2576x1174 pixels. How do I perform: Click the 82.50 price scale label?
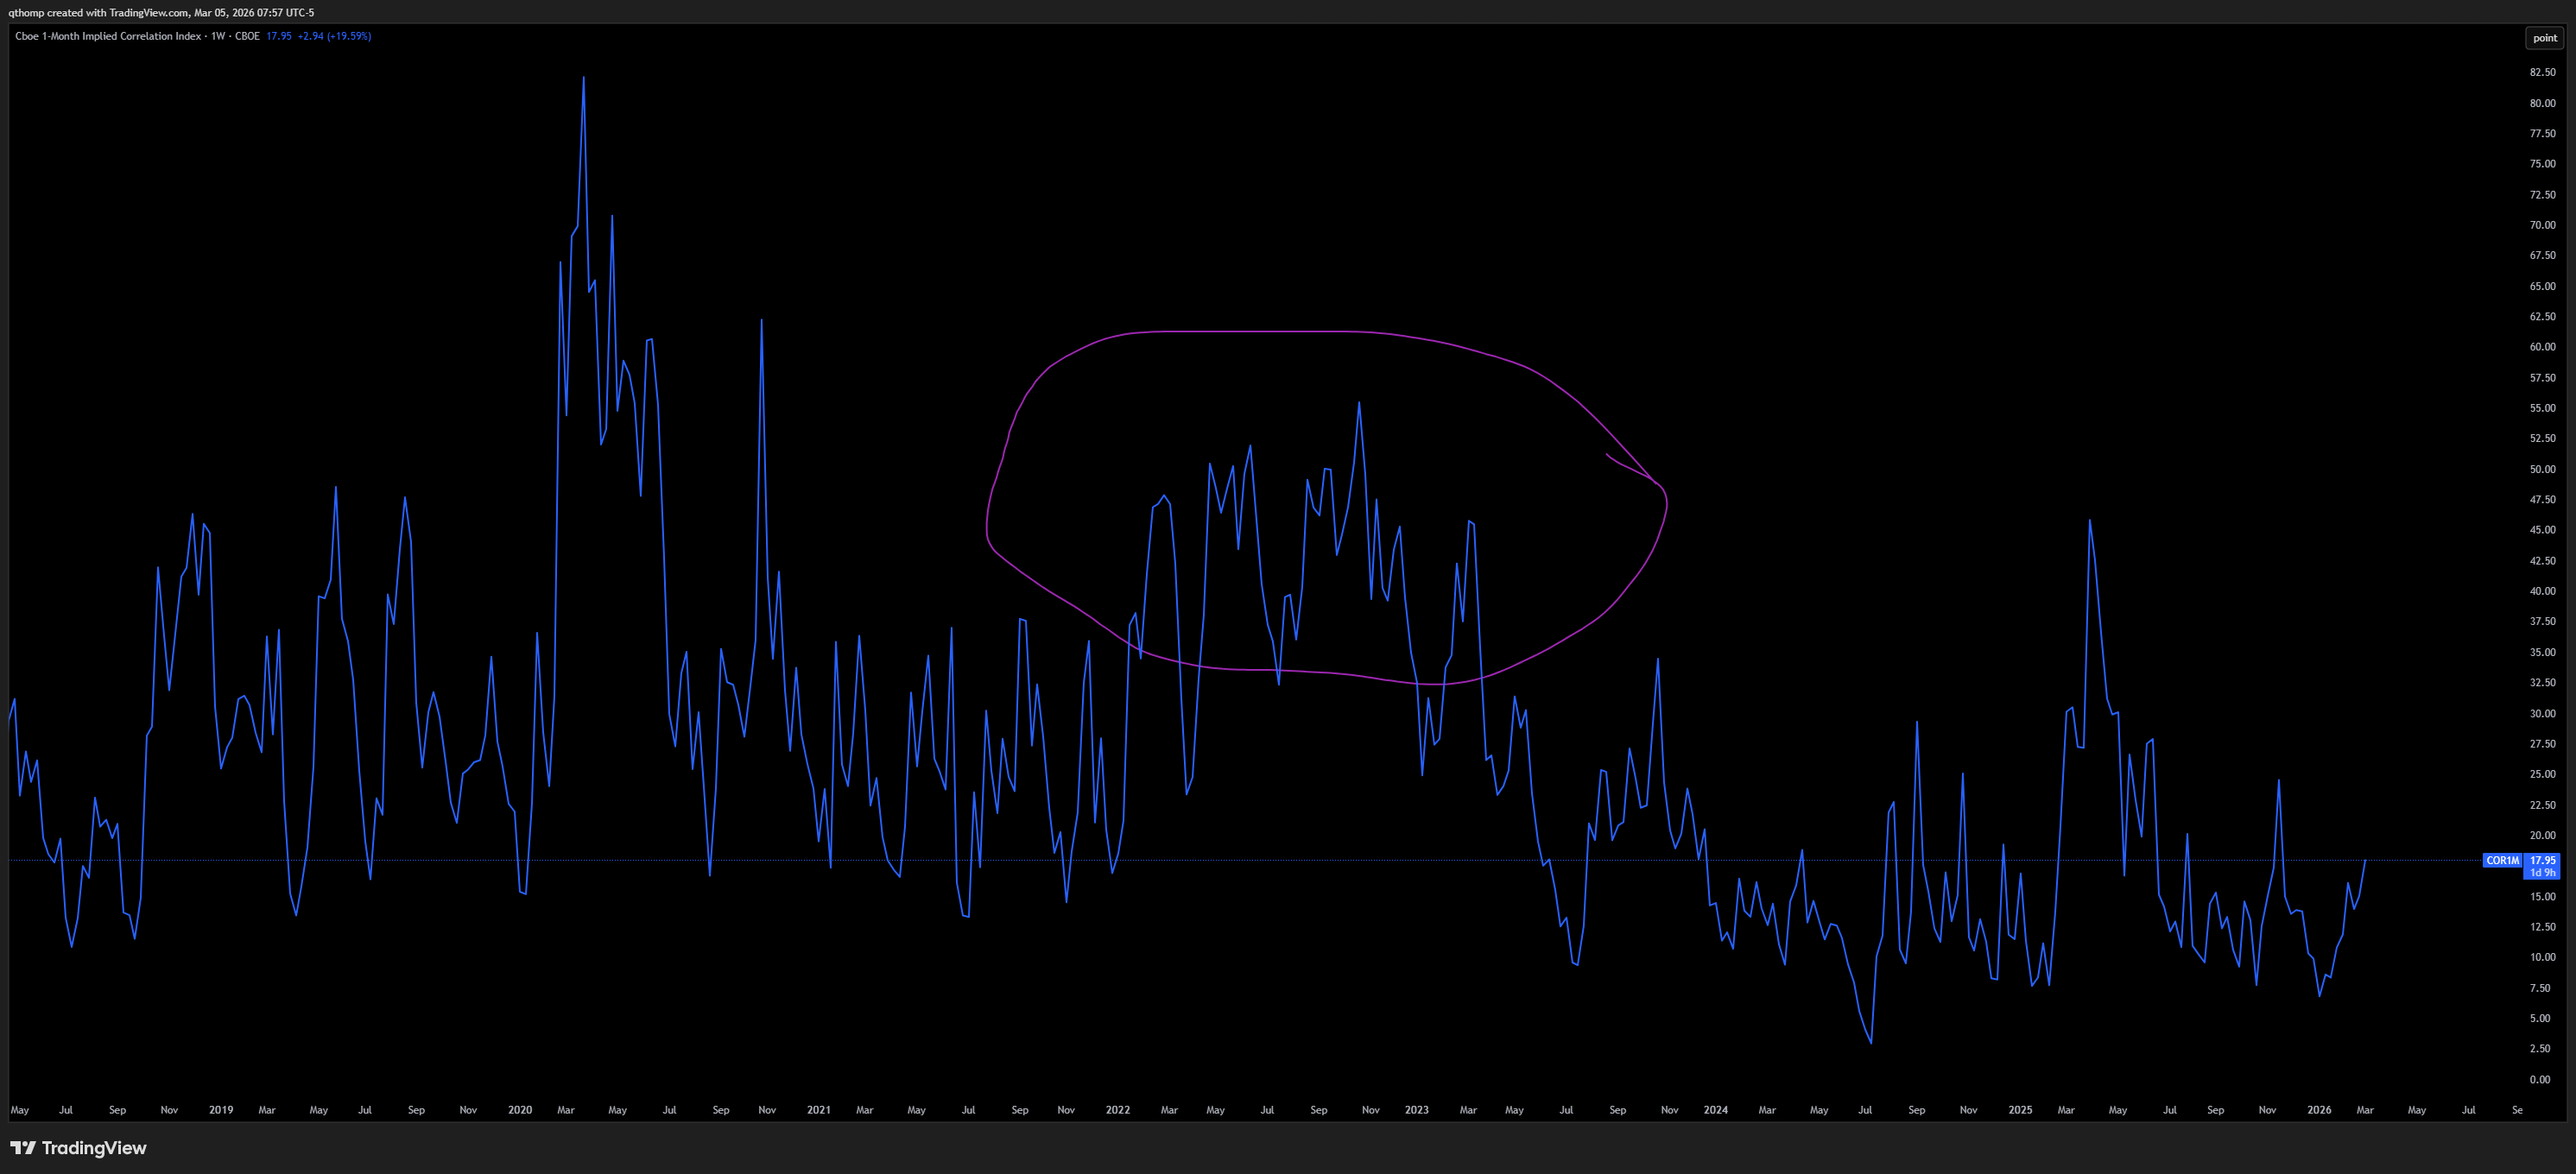(2542, 72)
